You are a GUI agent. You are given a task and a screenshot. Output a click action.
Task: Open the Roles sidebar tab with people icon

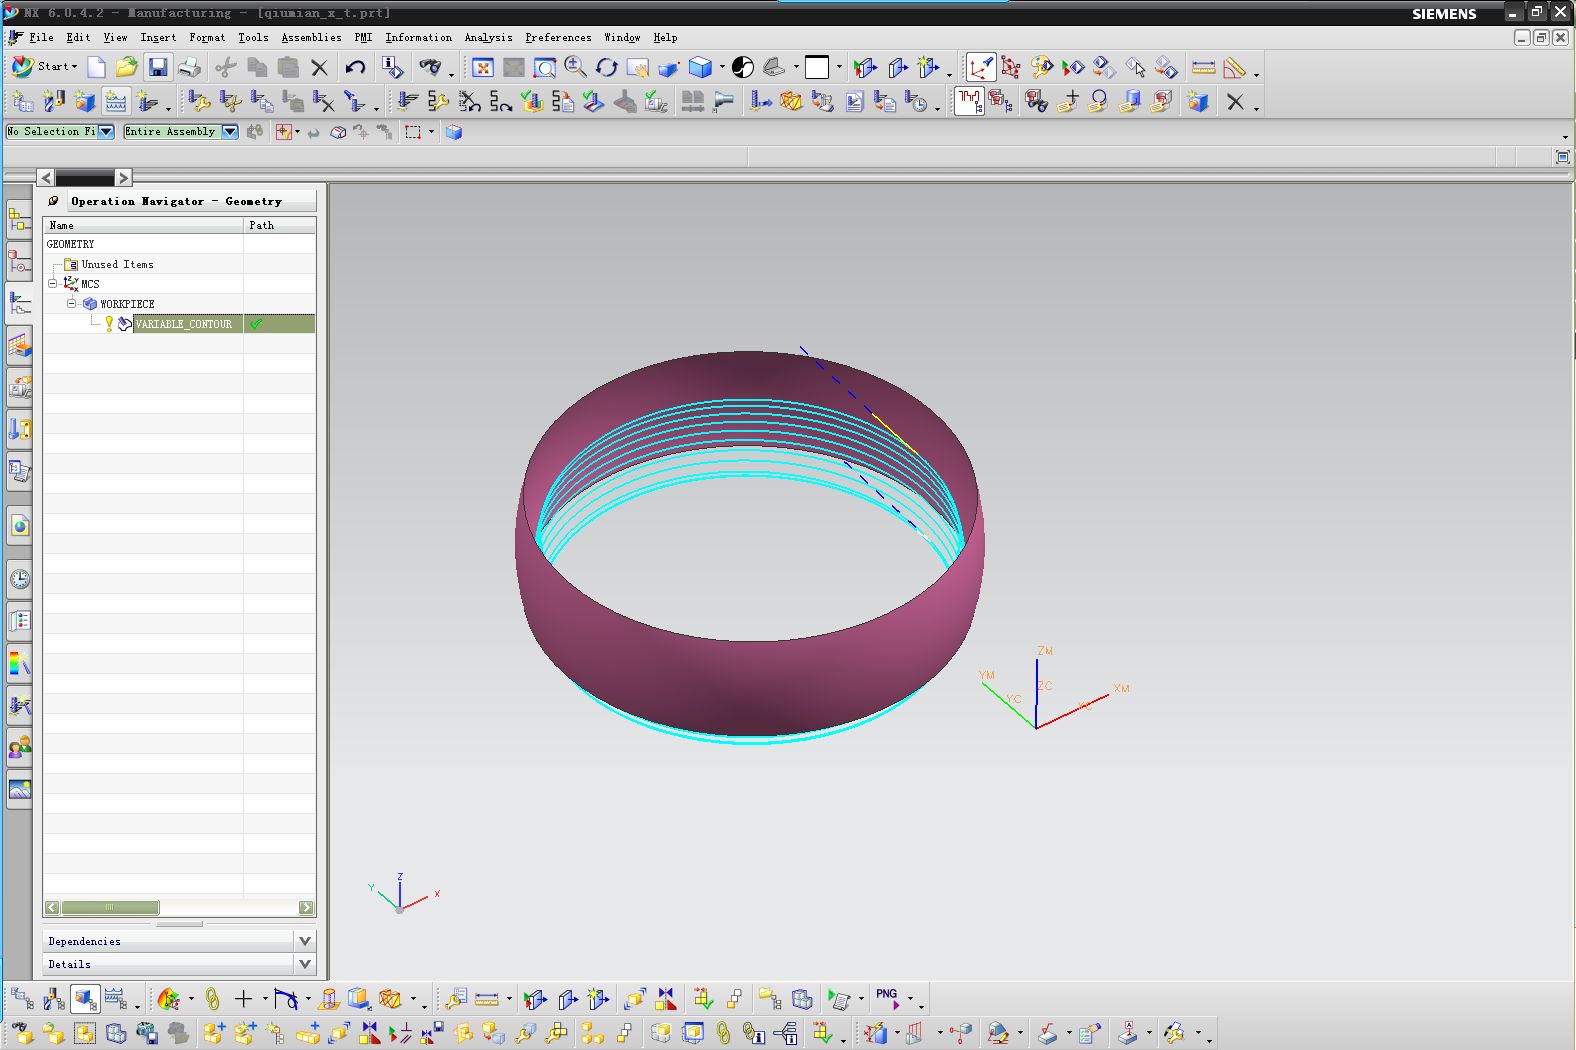(19, 746)
